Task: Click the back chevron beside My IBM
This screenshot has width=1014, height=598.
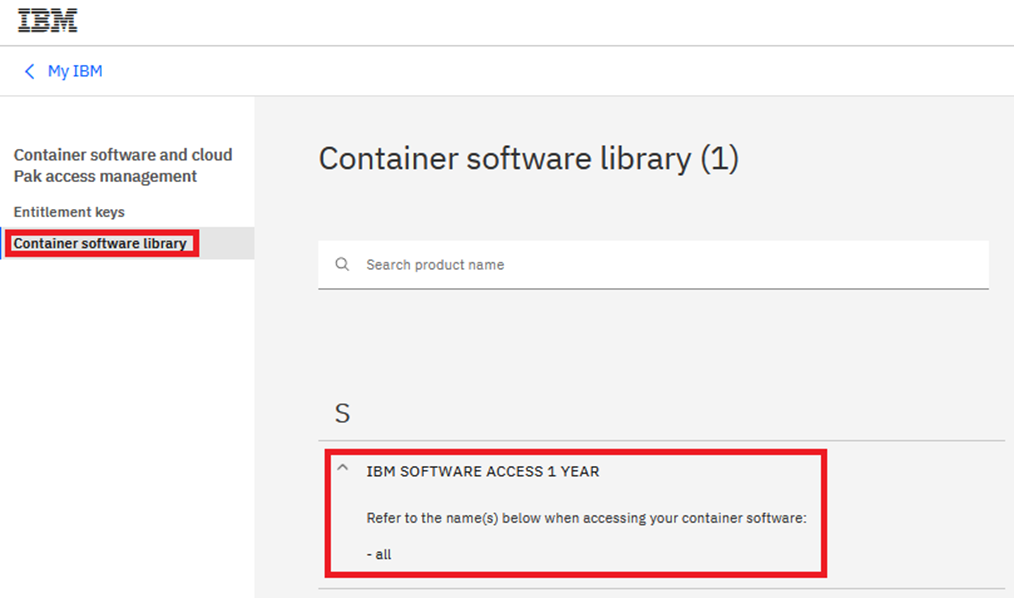Action: coord(29,71)
